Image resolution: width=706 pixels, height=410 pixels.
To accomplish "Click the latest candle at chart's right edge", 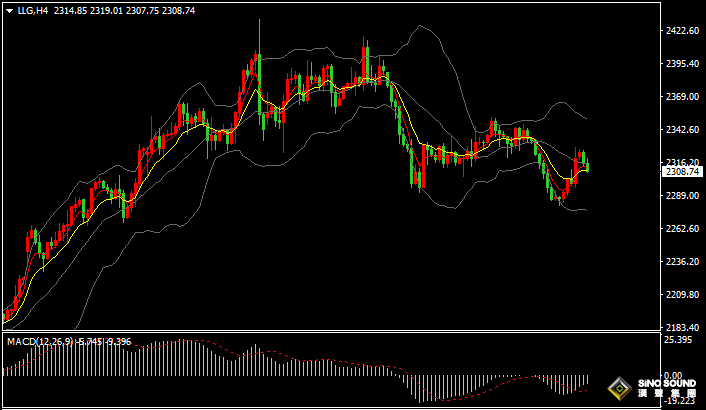I will pyautogui.click(x=588, y=165).
